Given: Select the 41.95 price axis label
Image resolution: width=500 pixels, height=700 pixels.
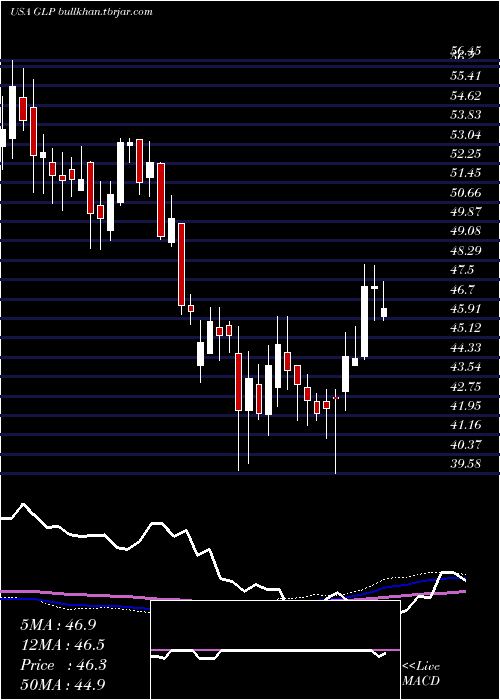Looking at the screenshot, I should tap(466, 406).
